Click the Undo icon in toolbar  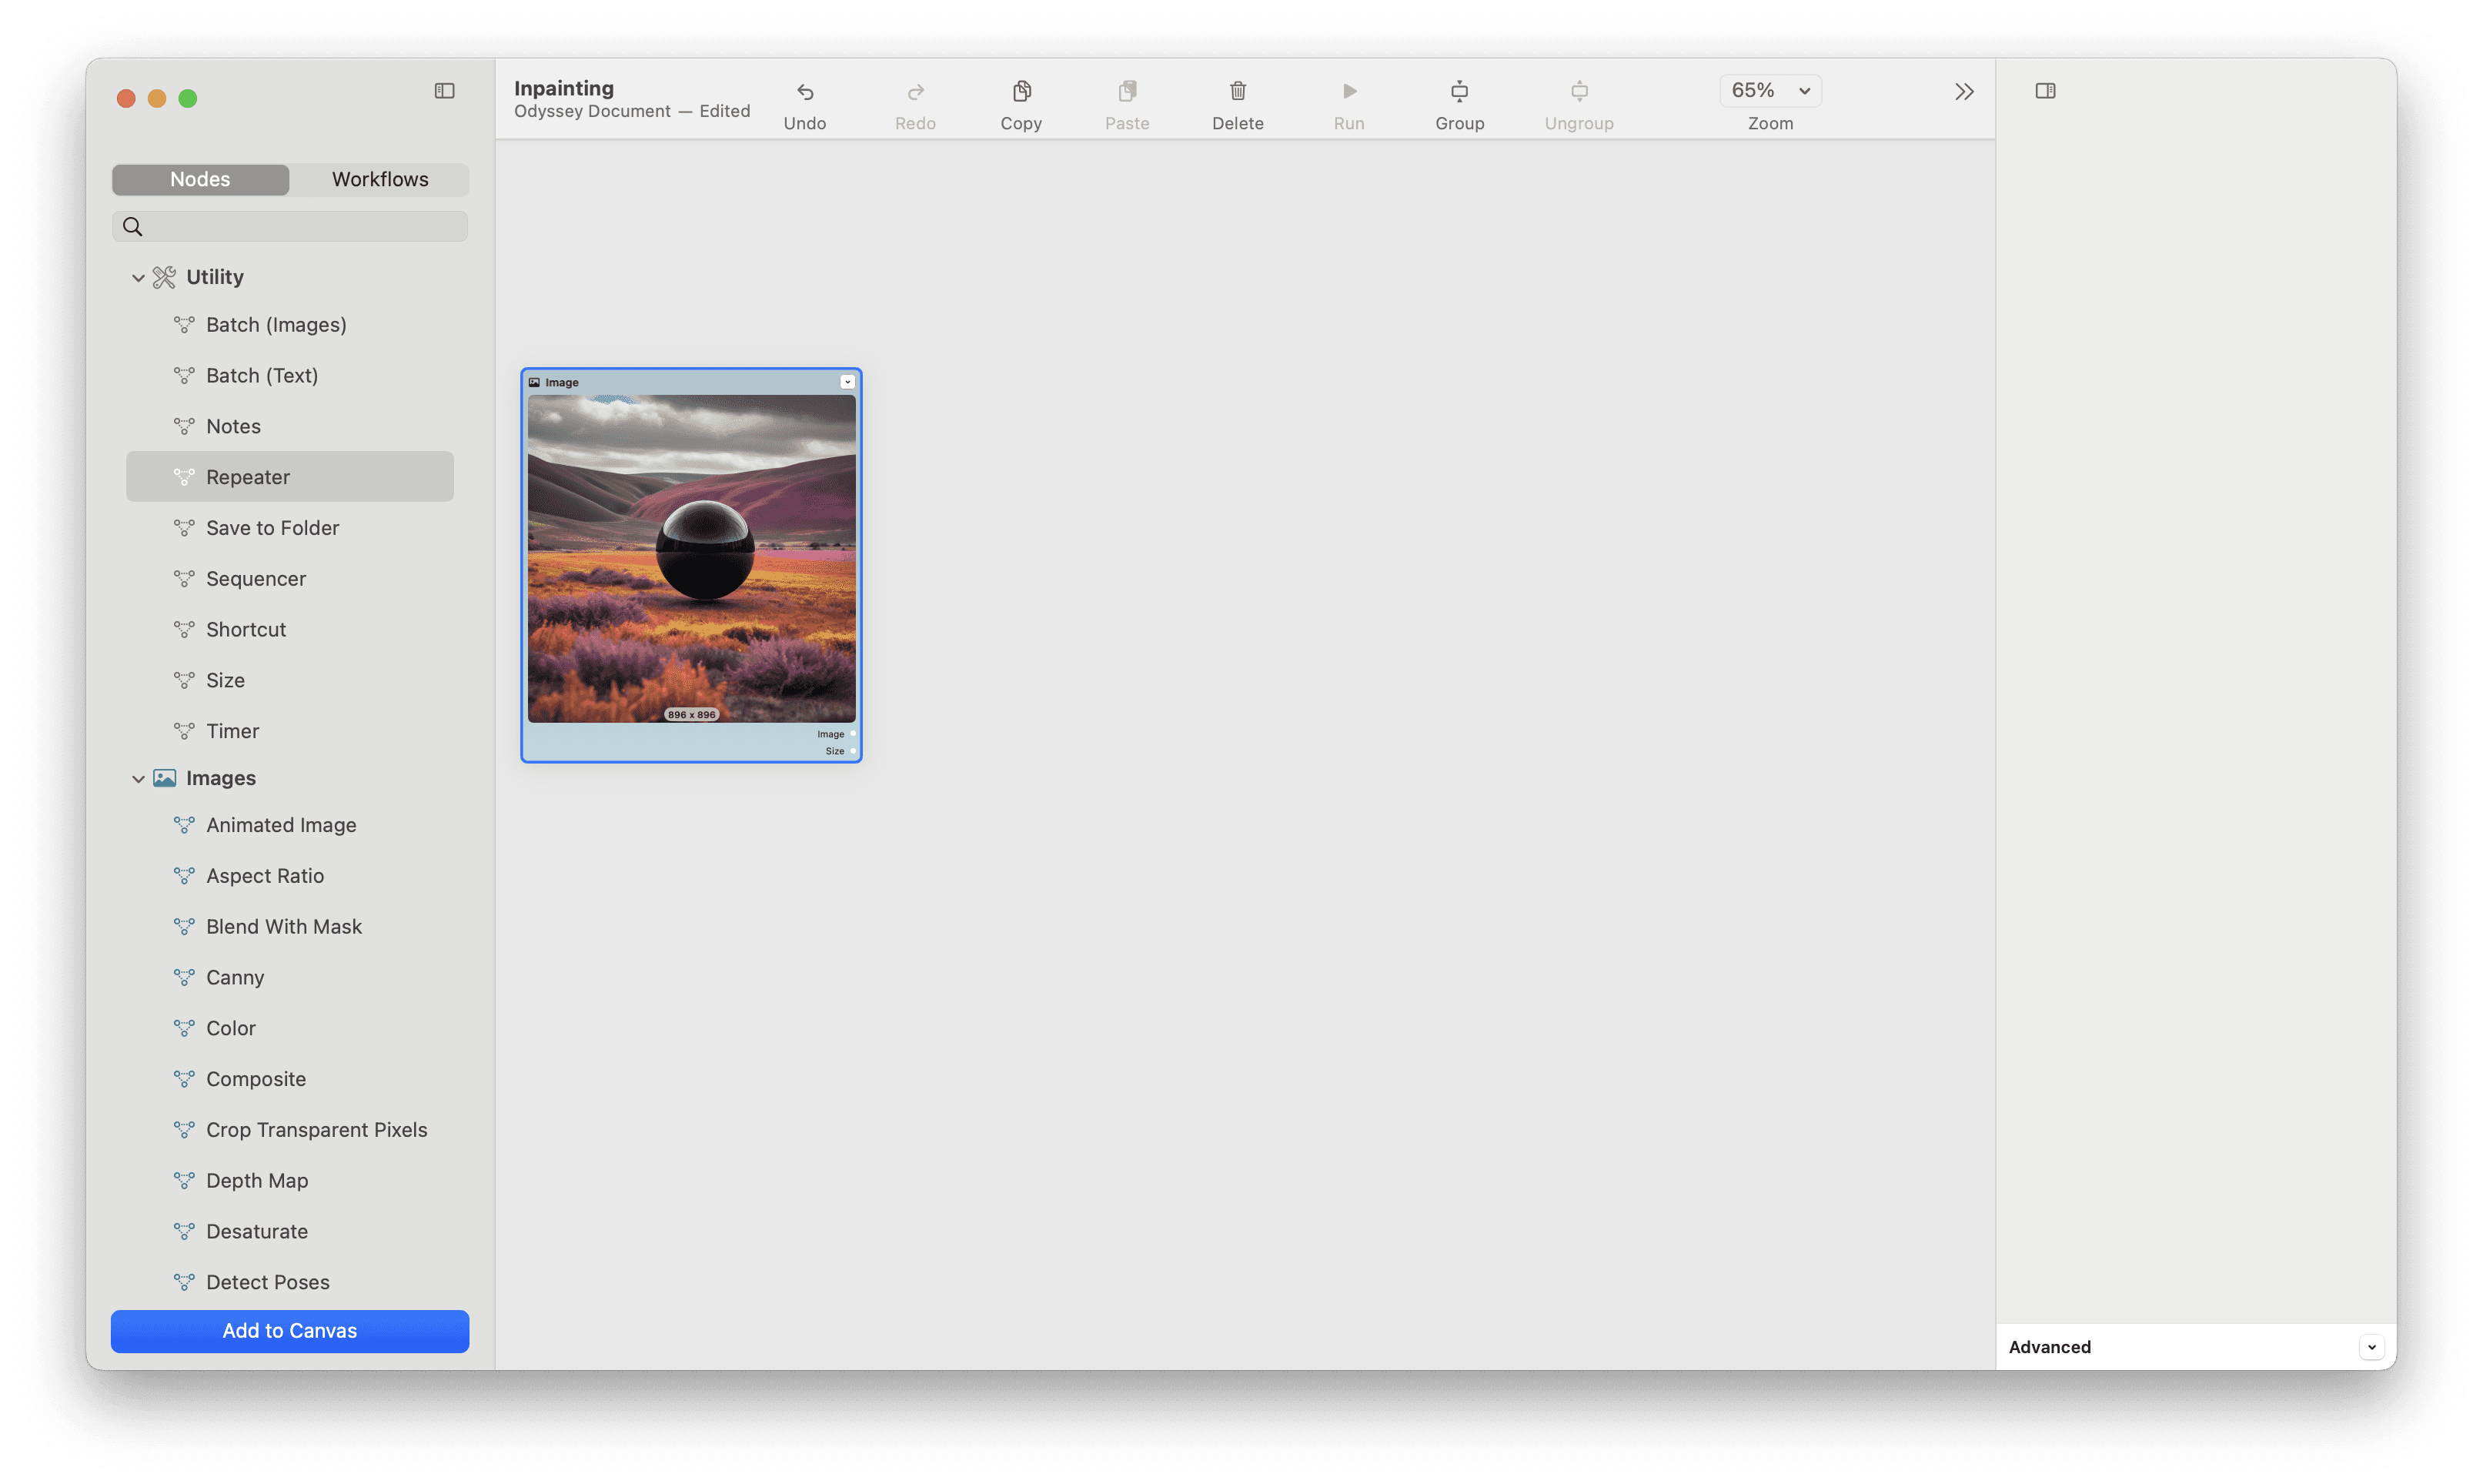point(805,90)
